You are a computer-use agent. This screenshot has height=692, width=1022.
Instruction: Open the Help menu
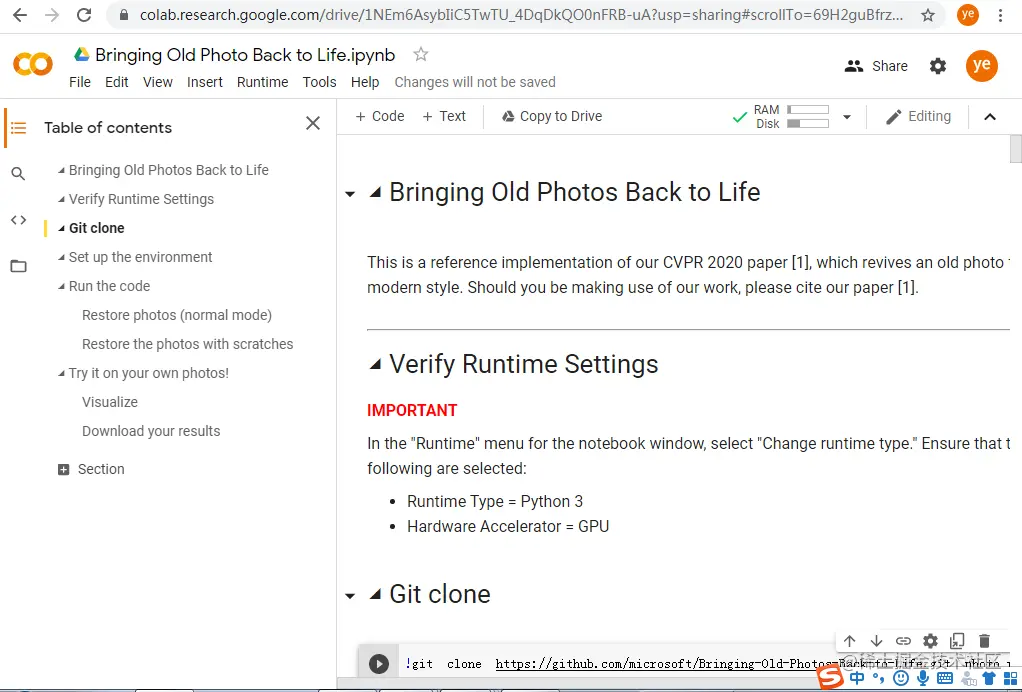pos(365,82)
